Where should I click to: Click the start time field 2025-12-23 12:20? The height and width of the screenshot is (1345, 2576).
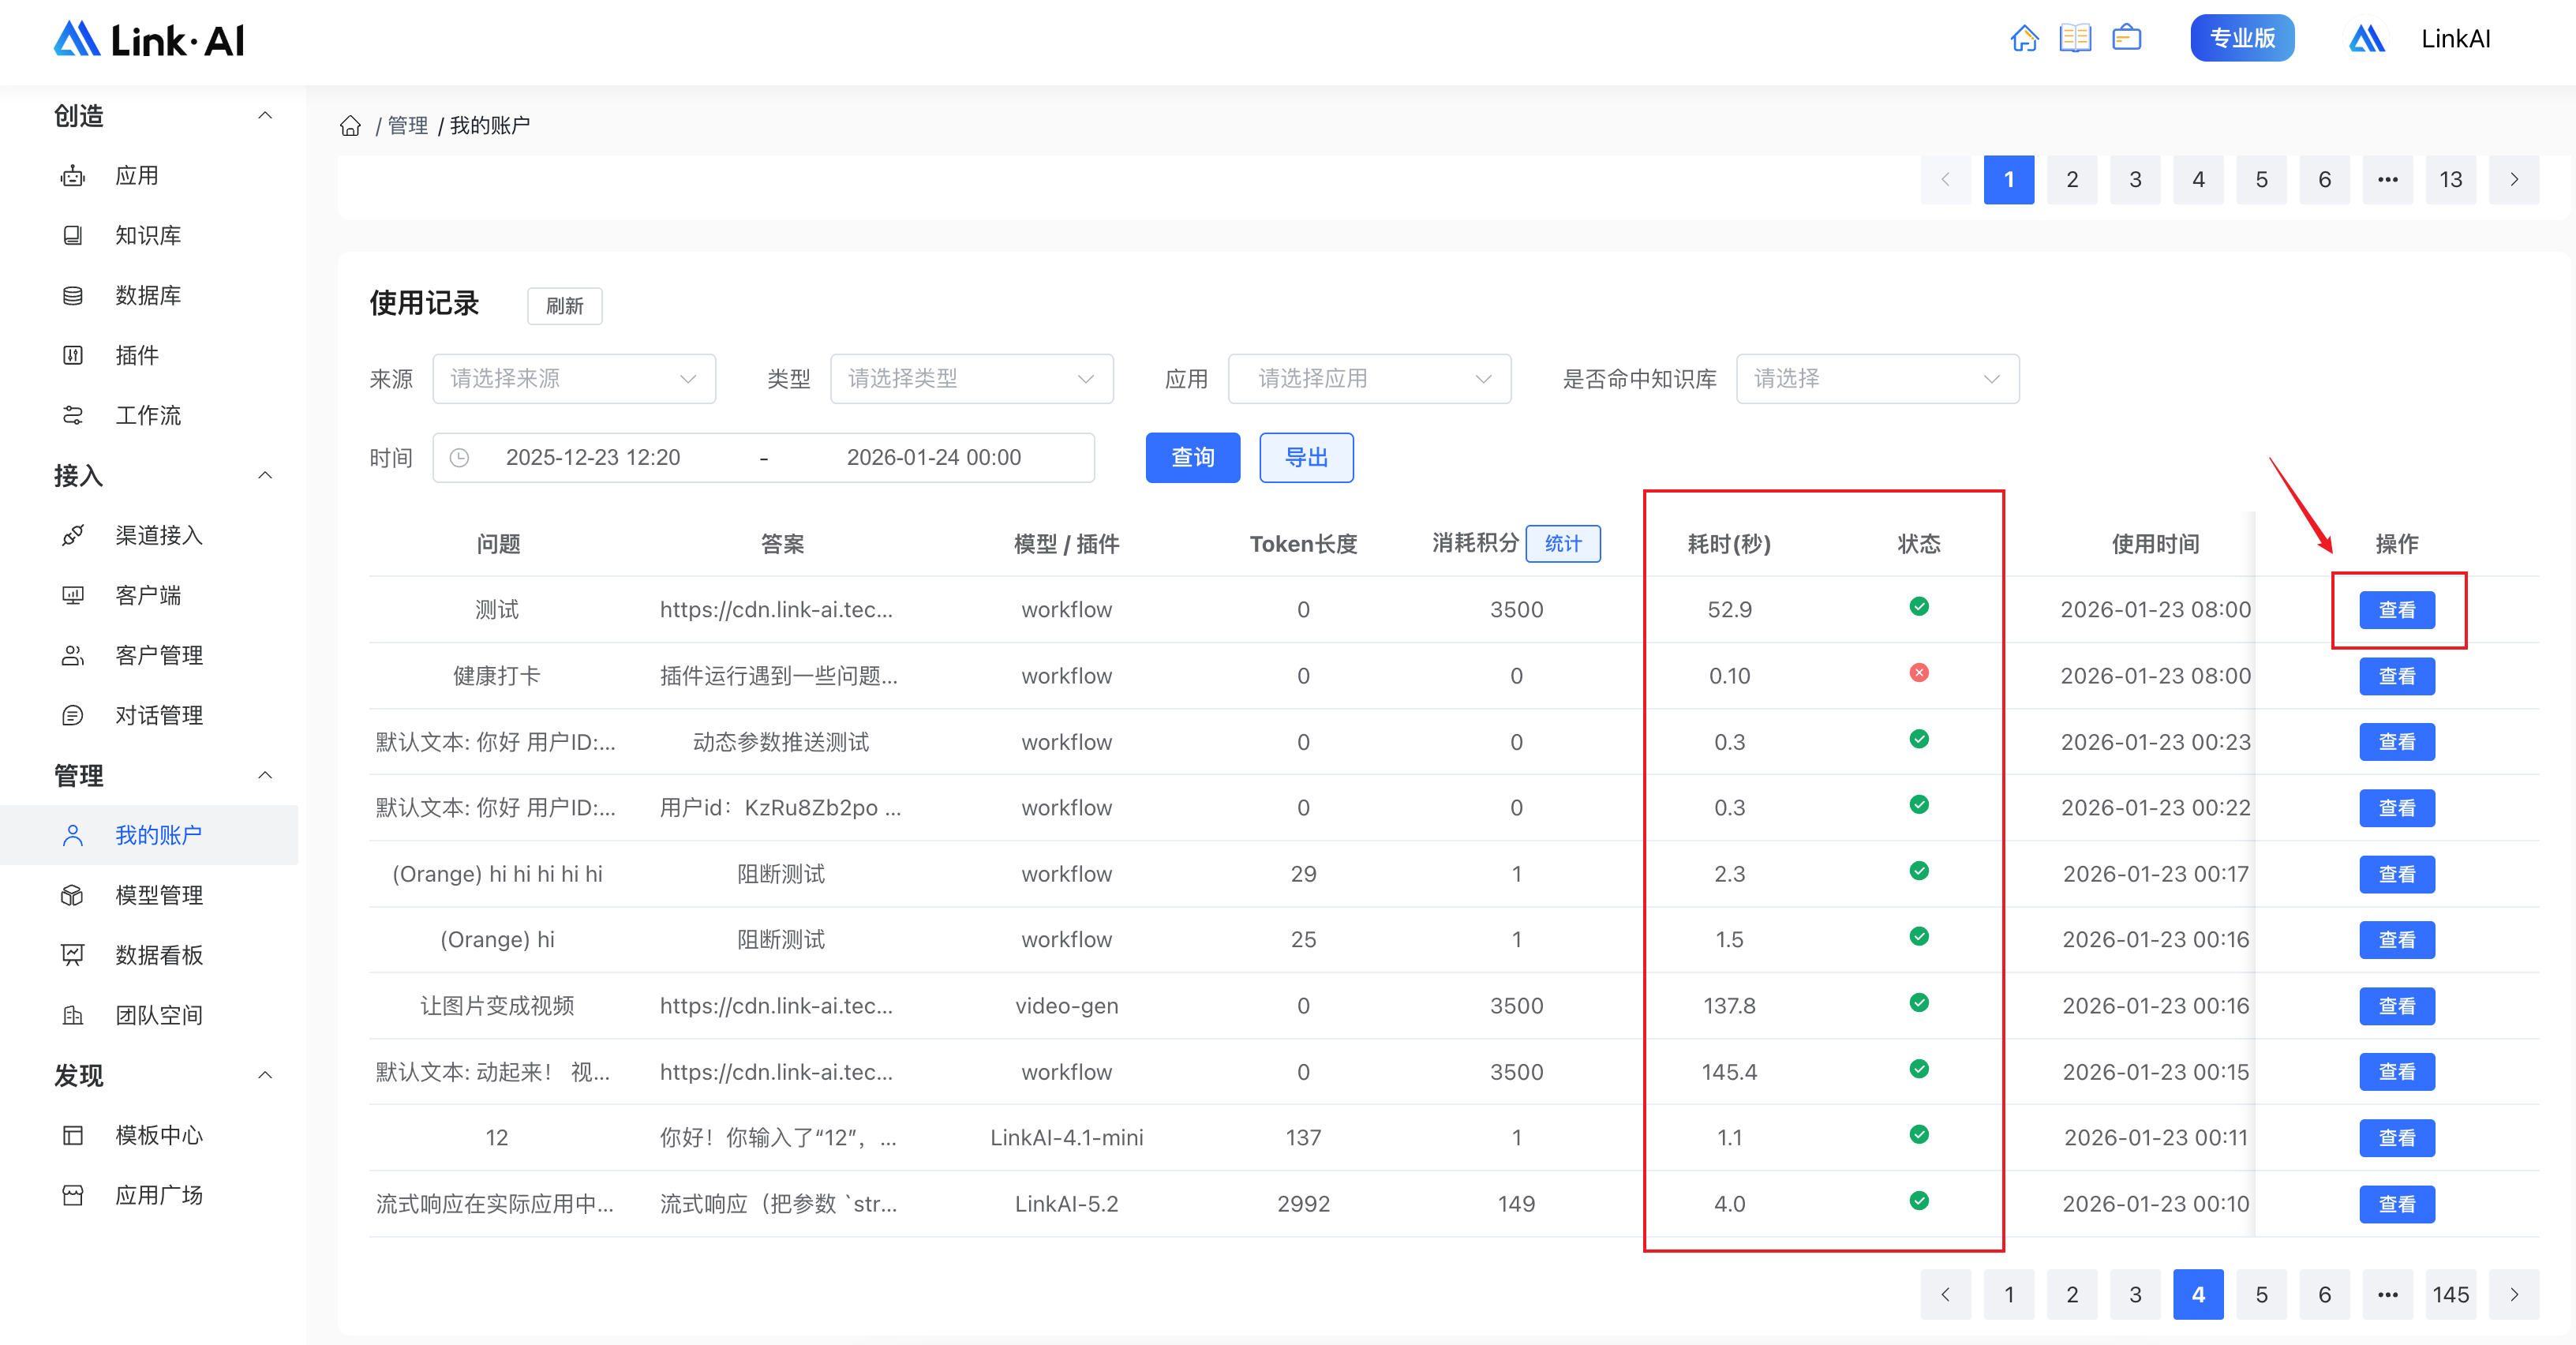point(592,458)
